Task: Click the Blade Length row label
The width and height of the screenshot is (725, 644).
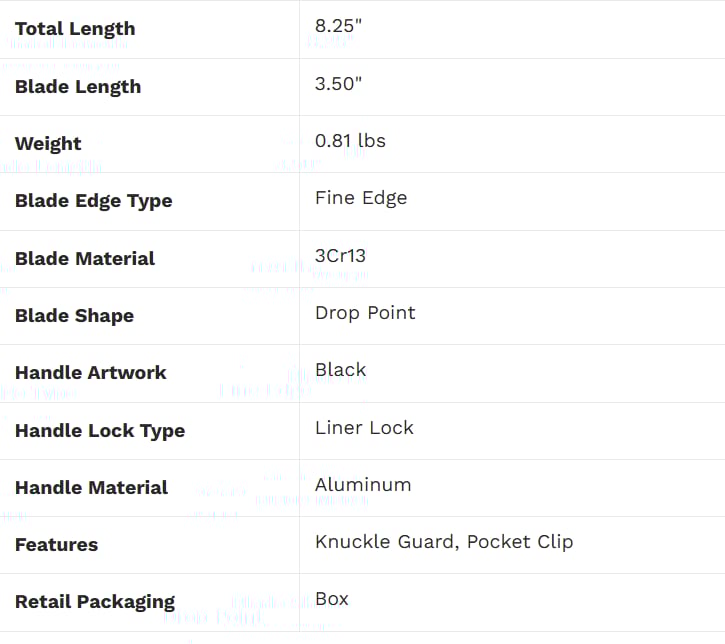Action: coord(78,87)
